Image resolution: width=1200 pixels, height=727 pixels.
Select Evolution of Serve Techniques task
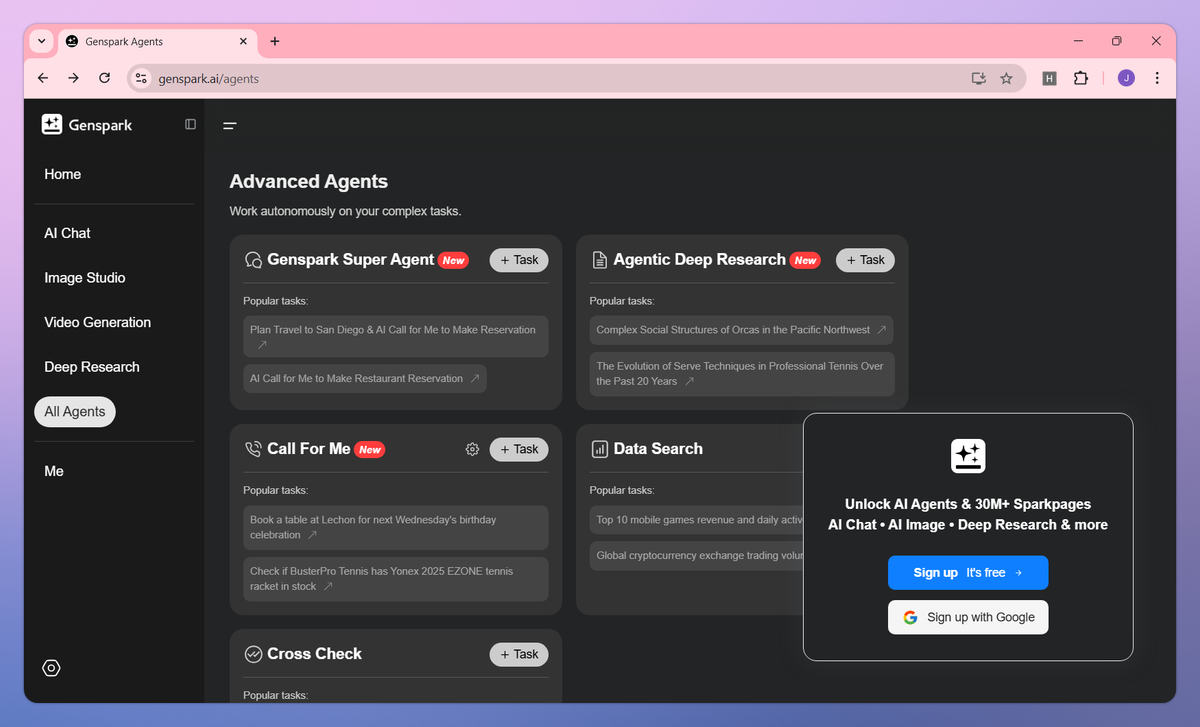(742, 373)
